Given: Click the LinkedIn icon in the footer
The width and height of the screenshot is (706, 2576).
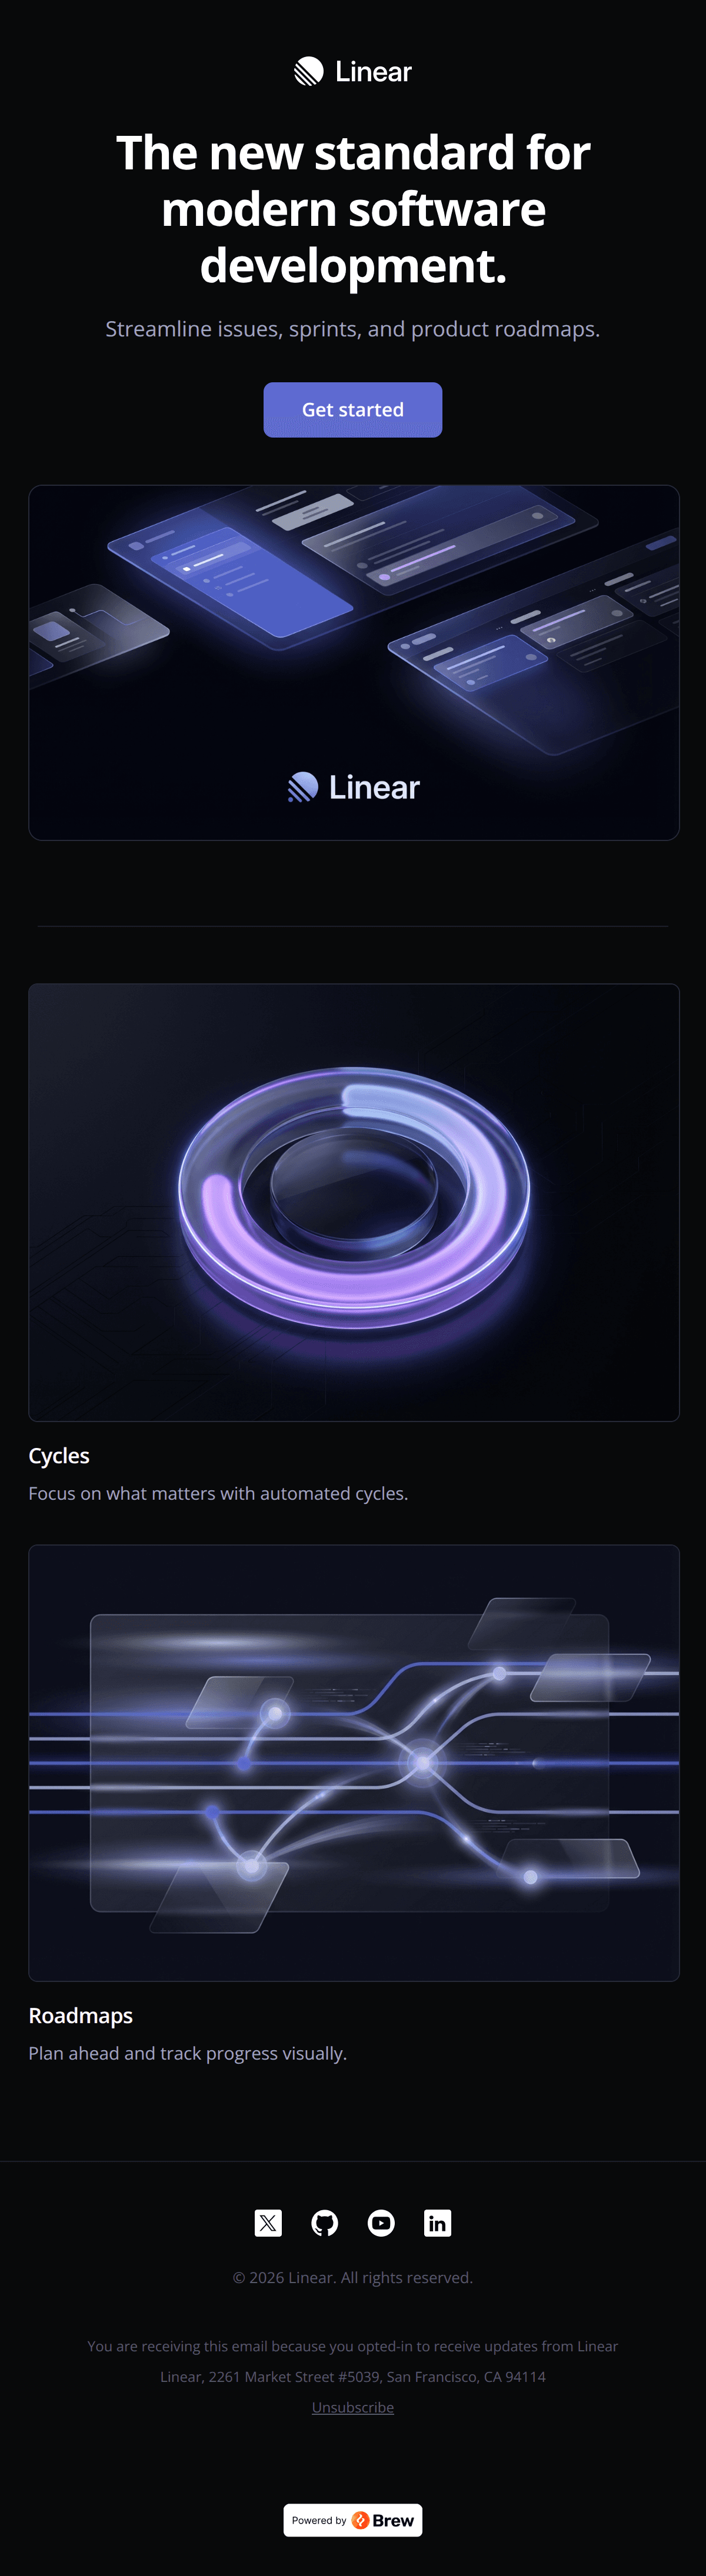Looking at the screenshot, I should [x=437, y=2223].
